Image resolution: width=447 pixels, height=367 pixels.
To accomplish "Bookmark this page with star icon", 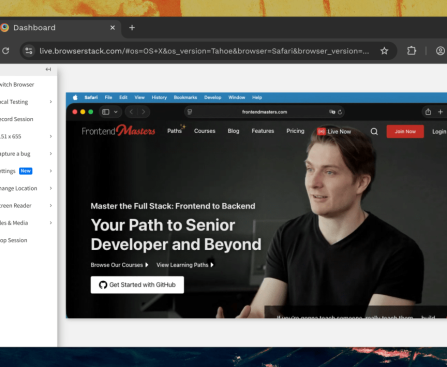I will click(x=384, y=51).
